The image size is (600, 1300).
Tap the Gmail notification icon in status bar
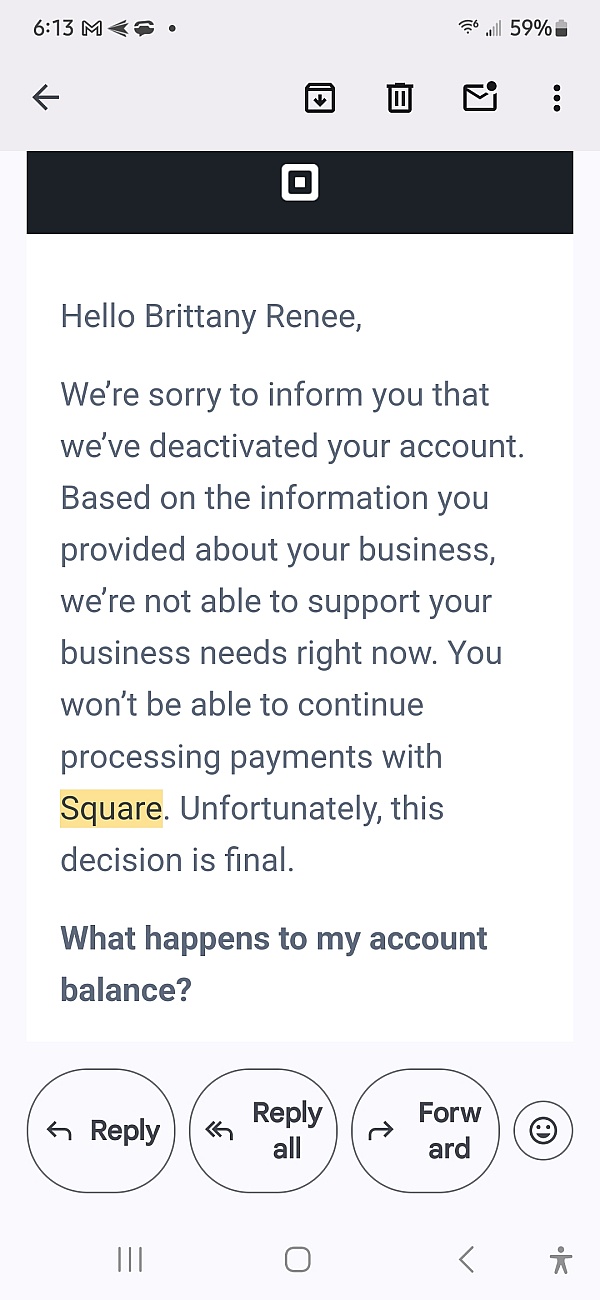point(91,28)
